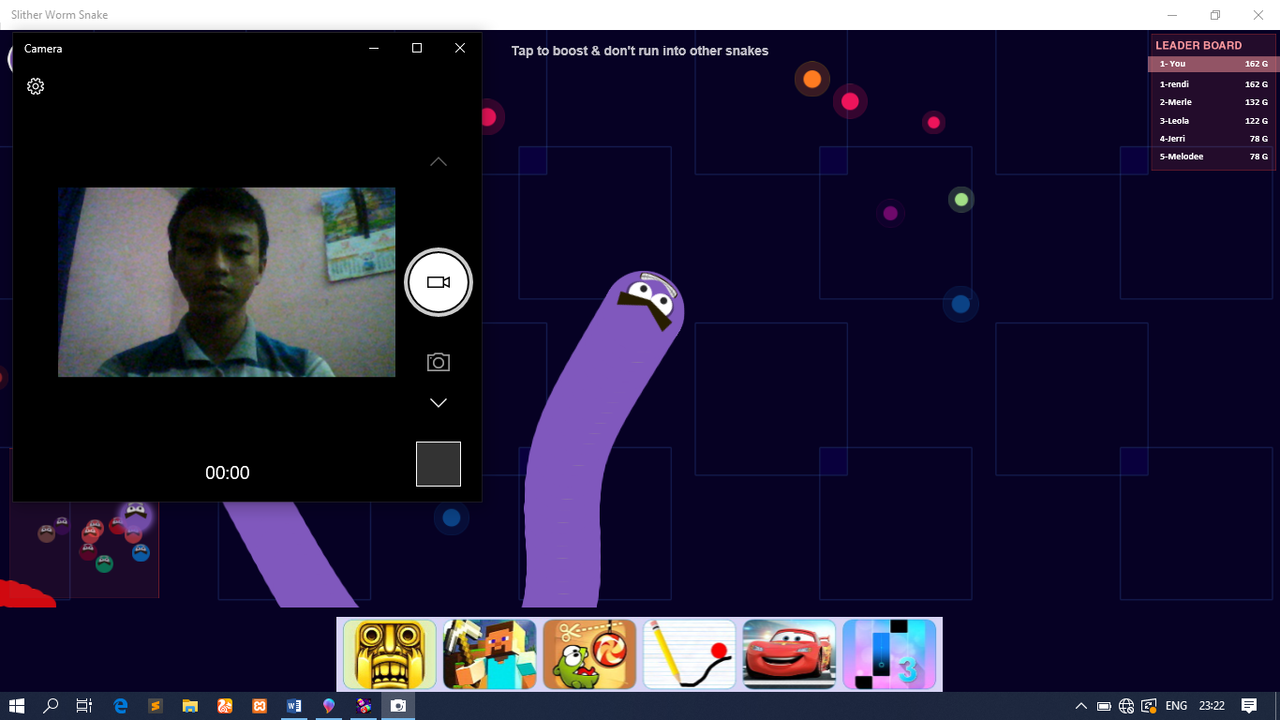Start video recording with shutter button

tap(438, 282)
